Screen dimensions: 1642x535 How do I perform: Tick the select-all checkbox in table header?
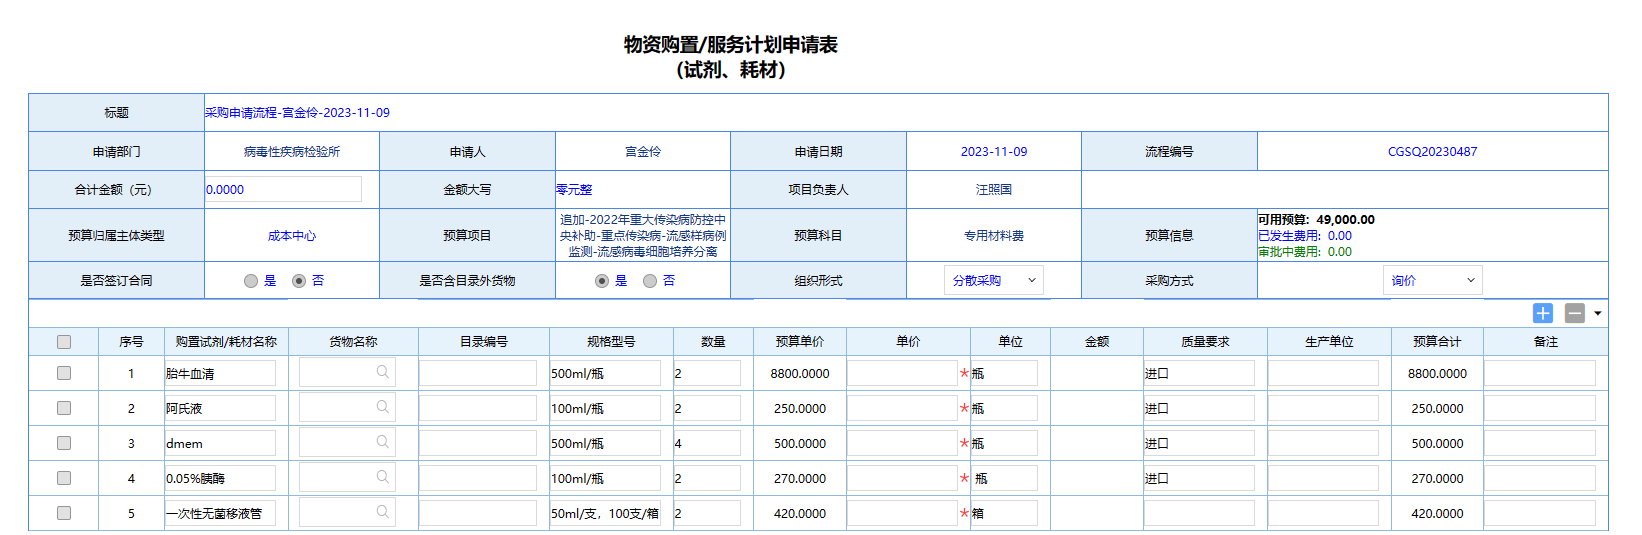[64, 342]
